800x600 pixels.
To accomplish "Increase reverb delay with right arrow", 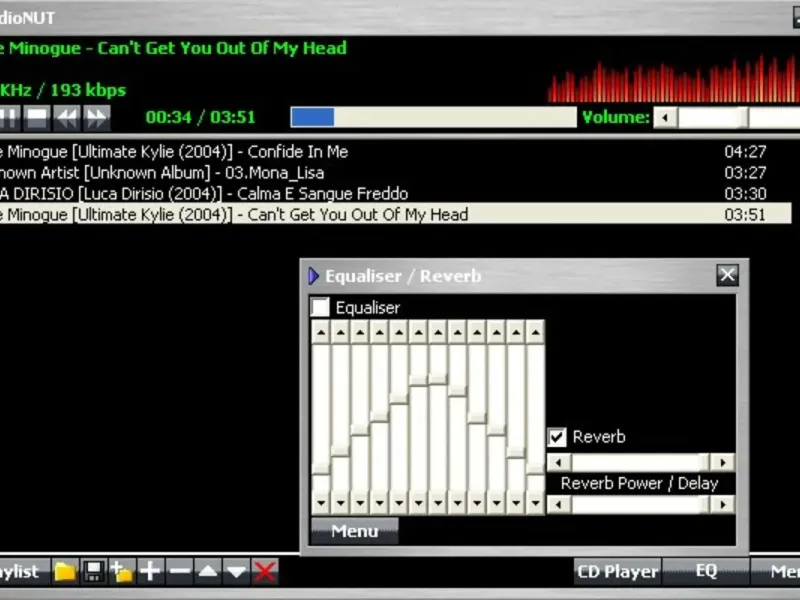I will 722,505.
